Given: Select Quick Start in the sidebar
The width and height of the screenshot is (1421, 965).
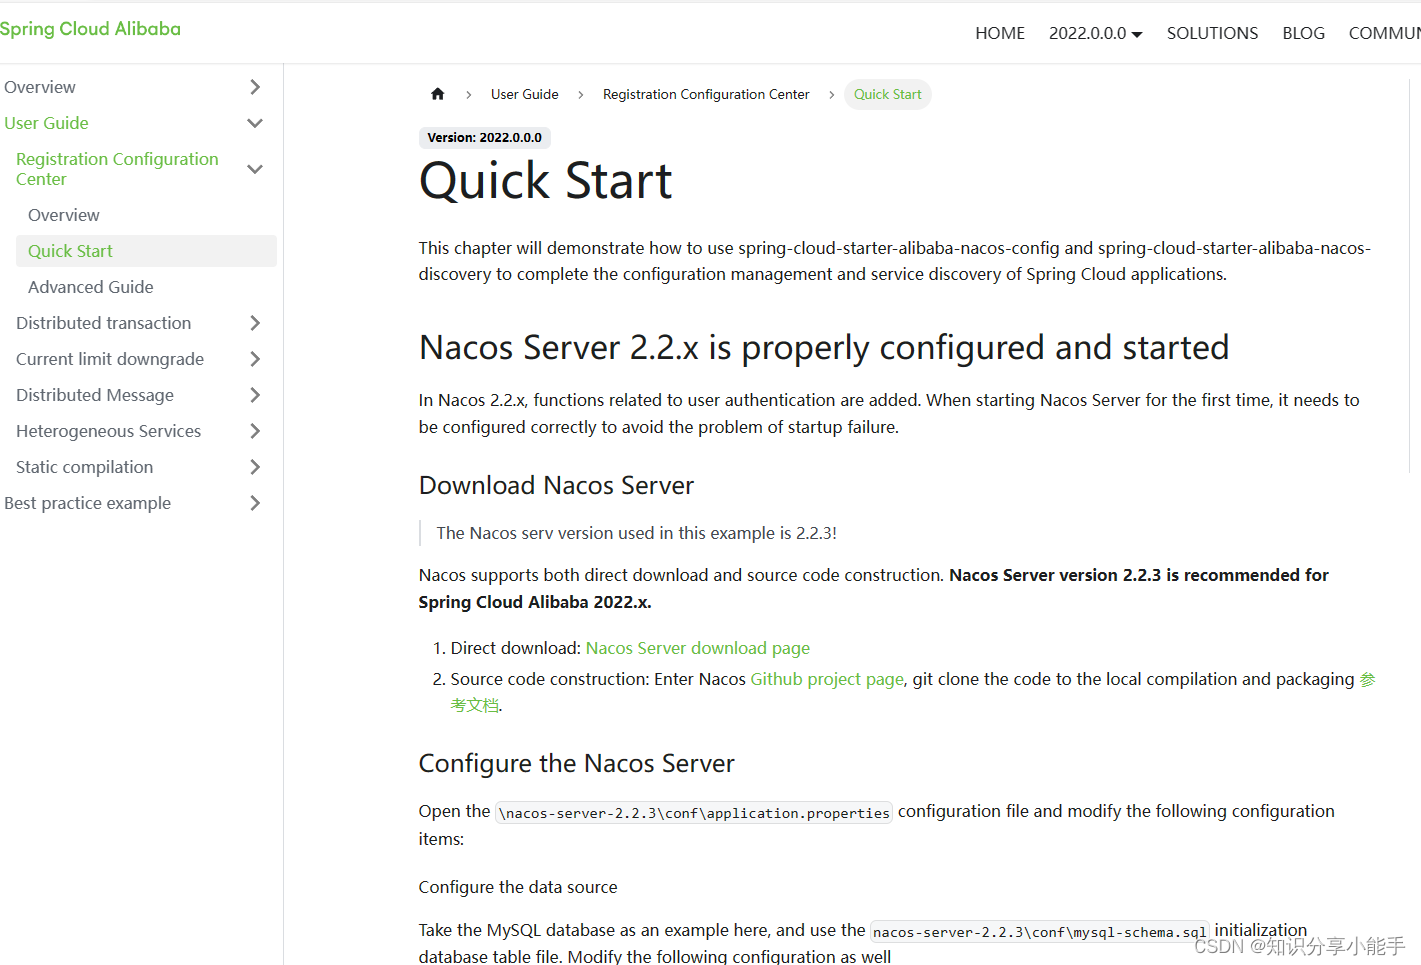Looking at the screenshot, I should [146, 251].
